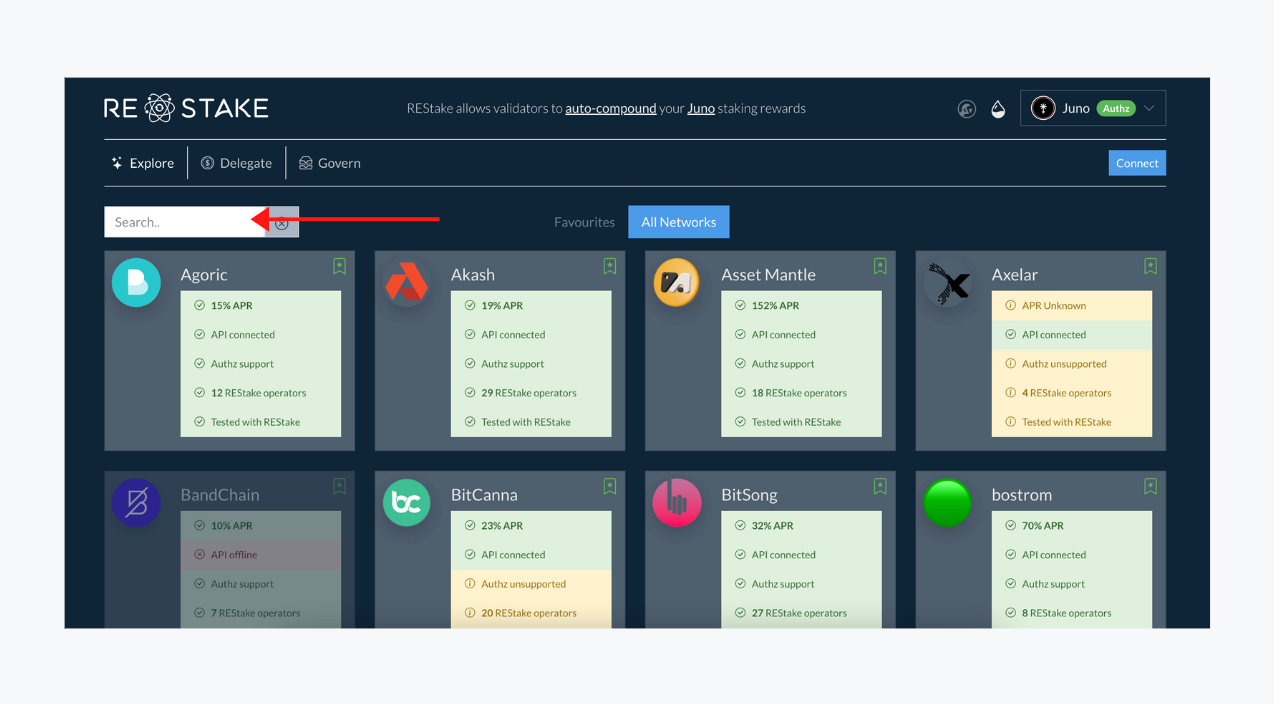Click APR Unknown in the Axelar card
1274x704 pixels.
point(1072,306)
